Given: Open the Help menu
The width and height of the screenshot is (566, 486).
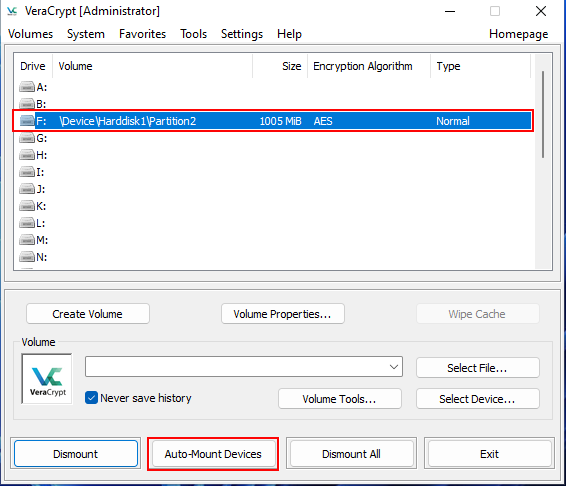Looking at the screenshot, I should pyautogui.click(x=289, y=34).
